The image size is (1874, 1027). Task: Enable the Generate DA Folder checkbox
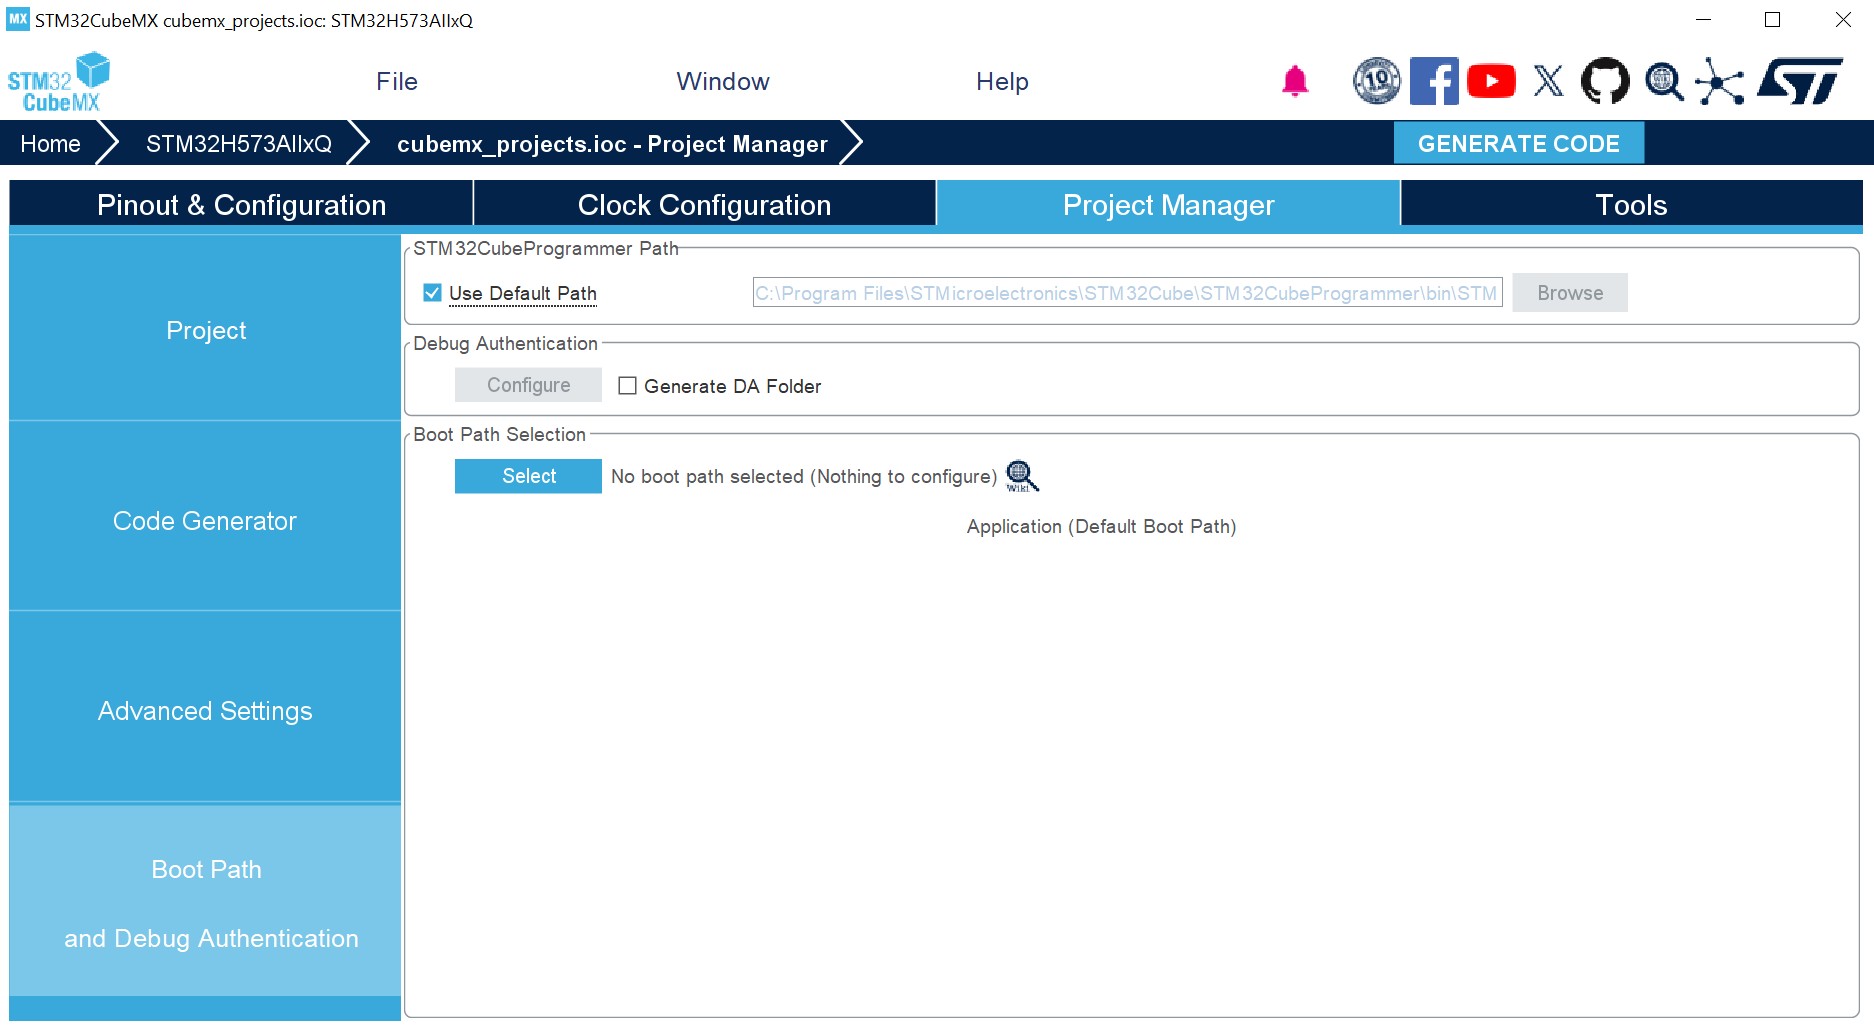[x=627, y=386]
